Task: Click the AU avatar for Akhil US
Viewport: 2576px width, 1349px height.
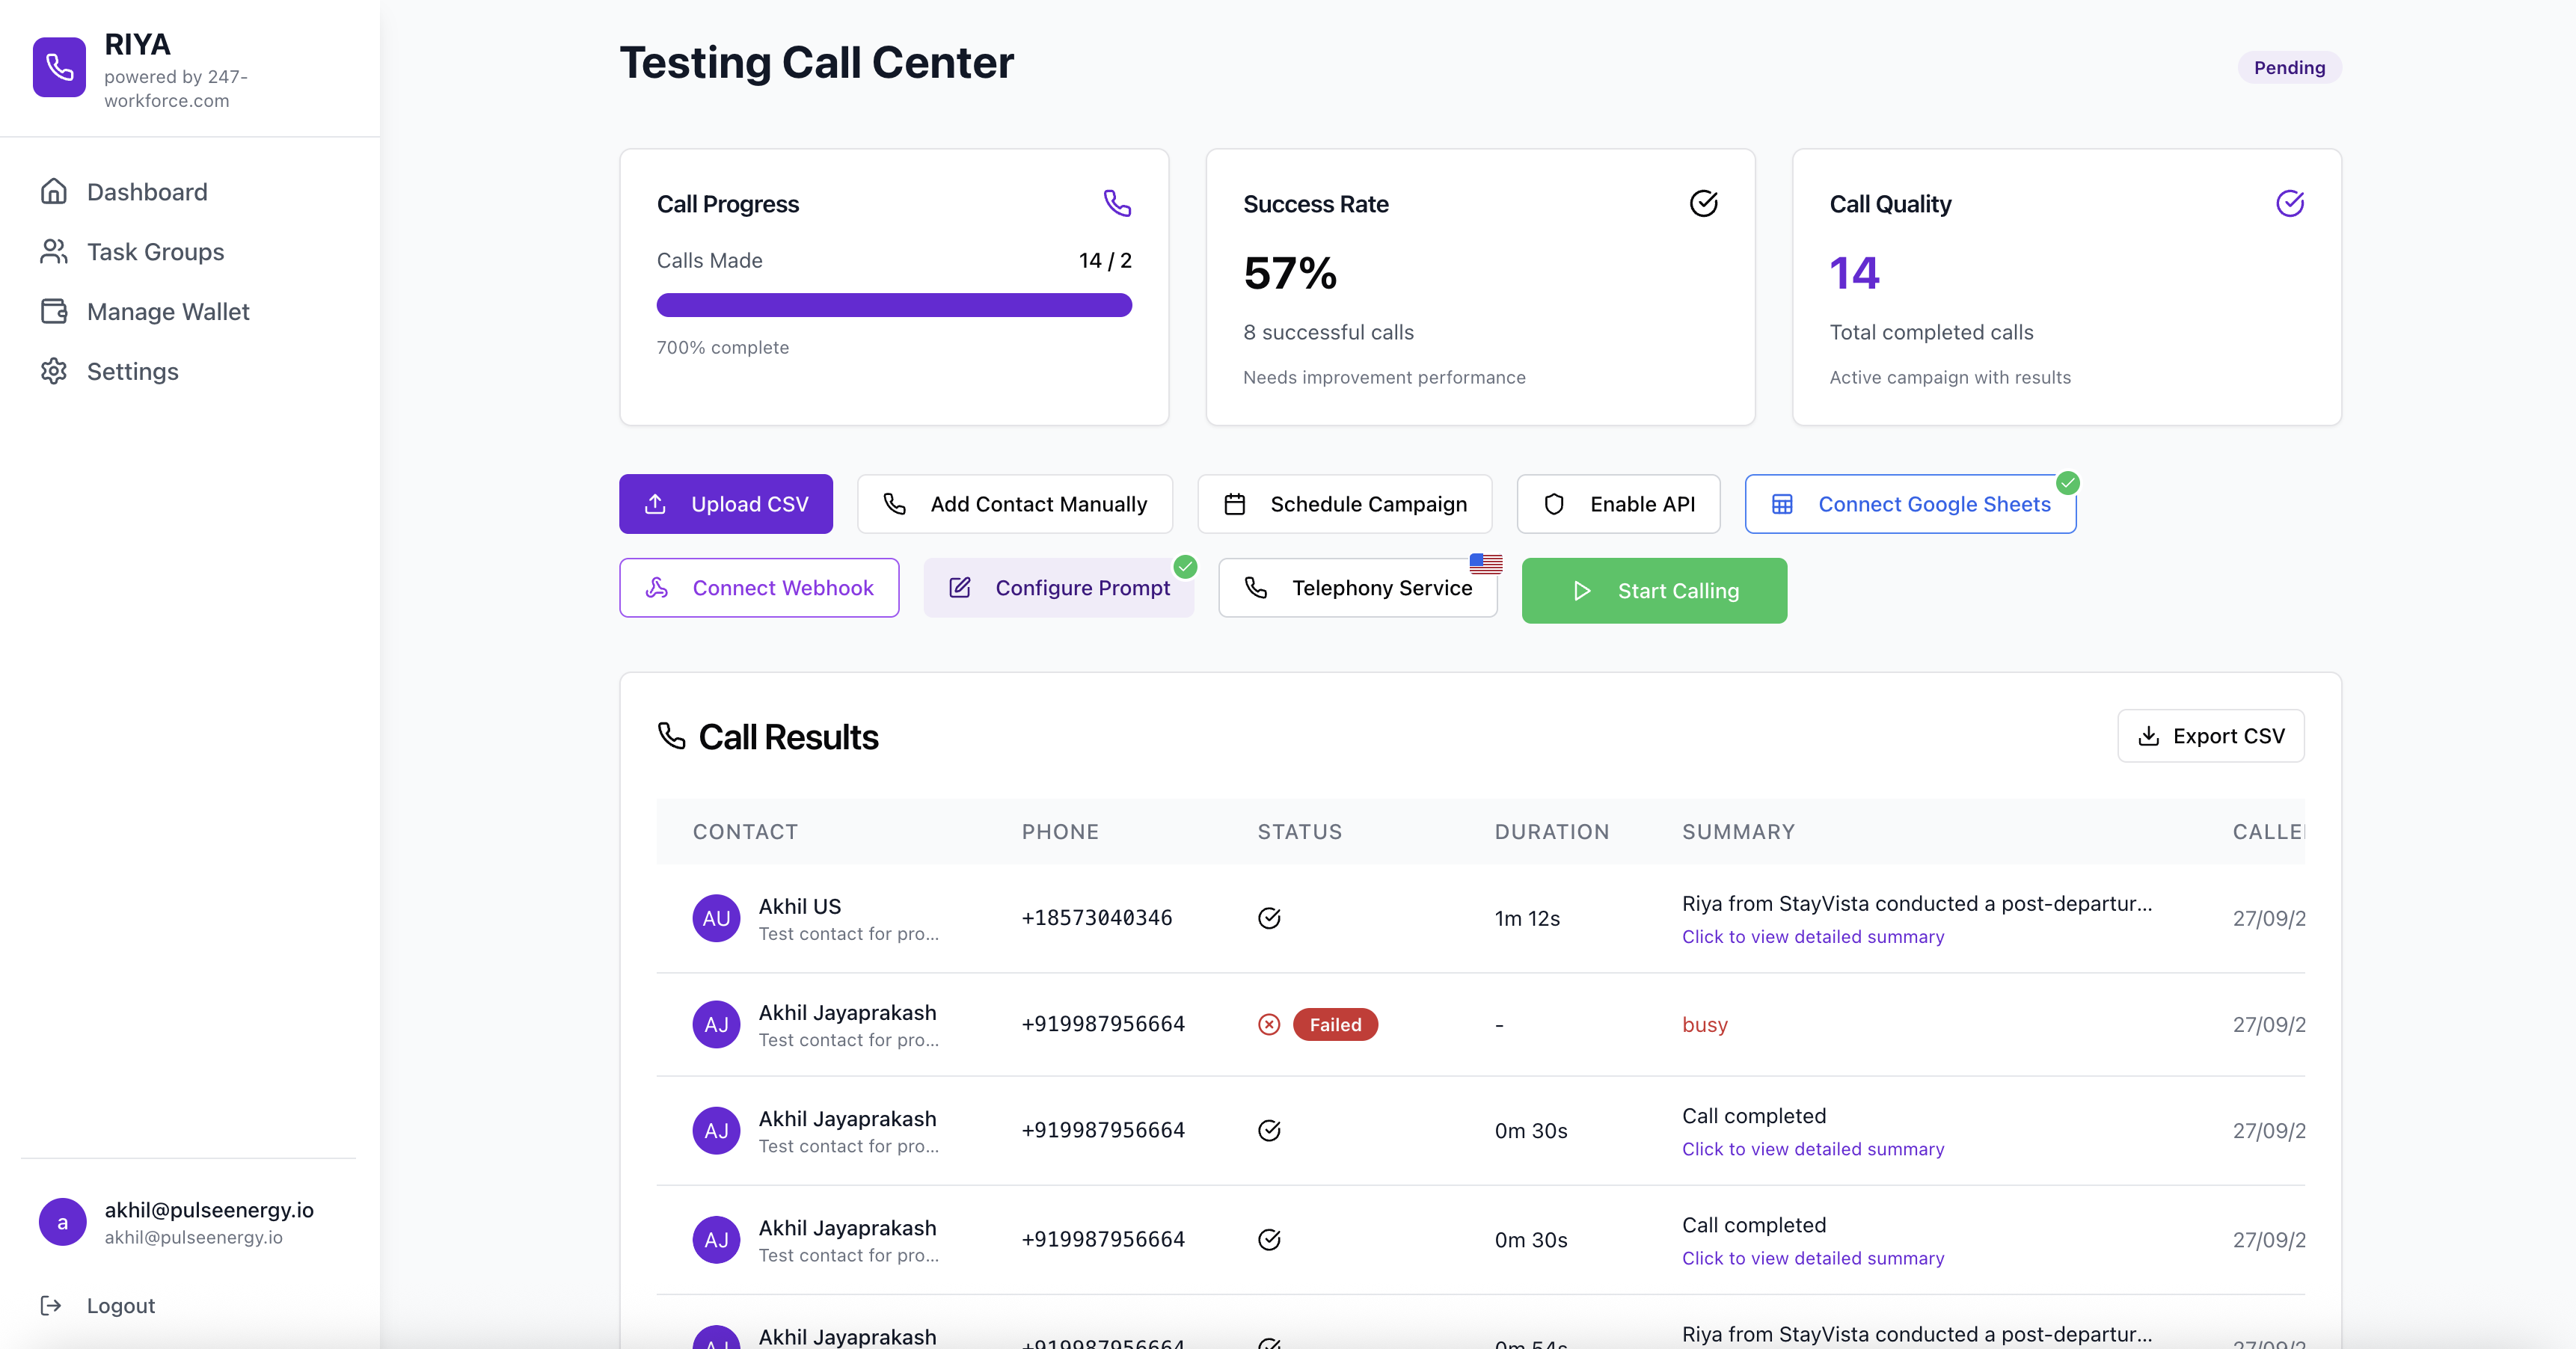Action: click(716, 918)
